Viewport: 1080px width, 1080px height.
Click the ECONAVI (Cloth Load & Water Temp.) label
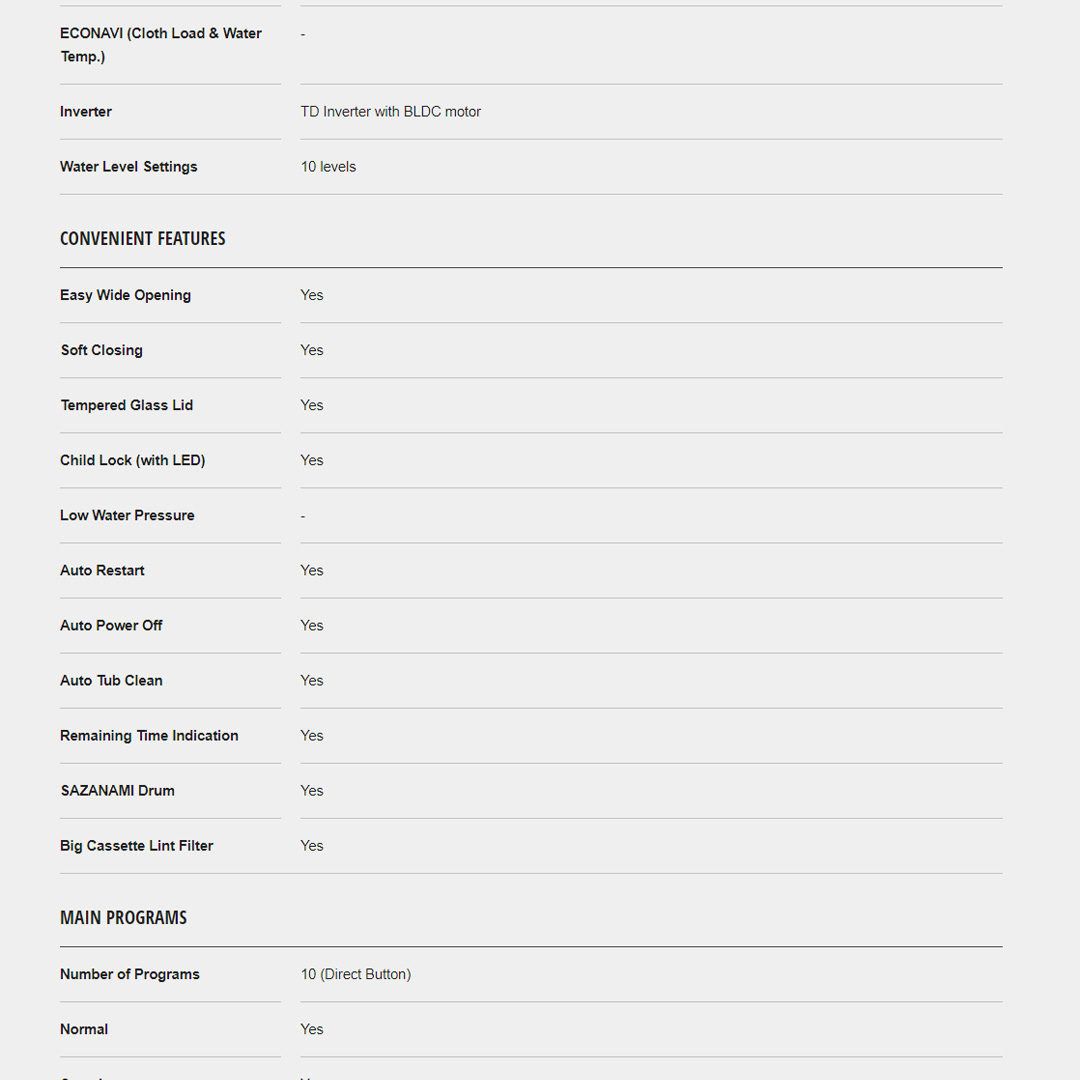point(161,44)
